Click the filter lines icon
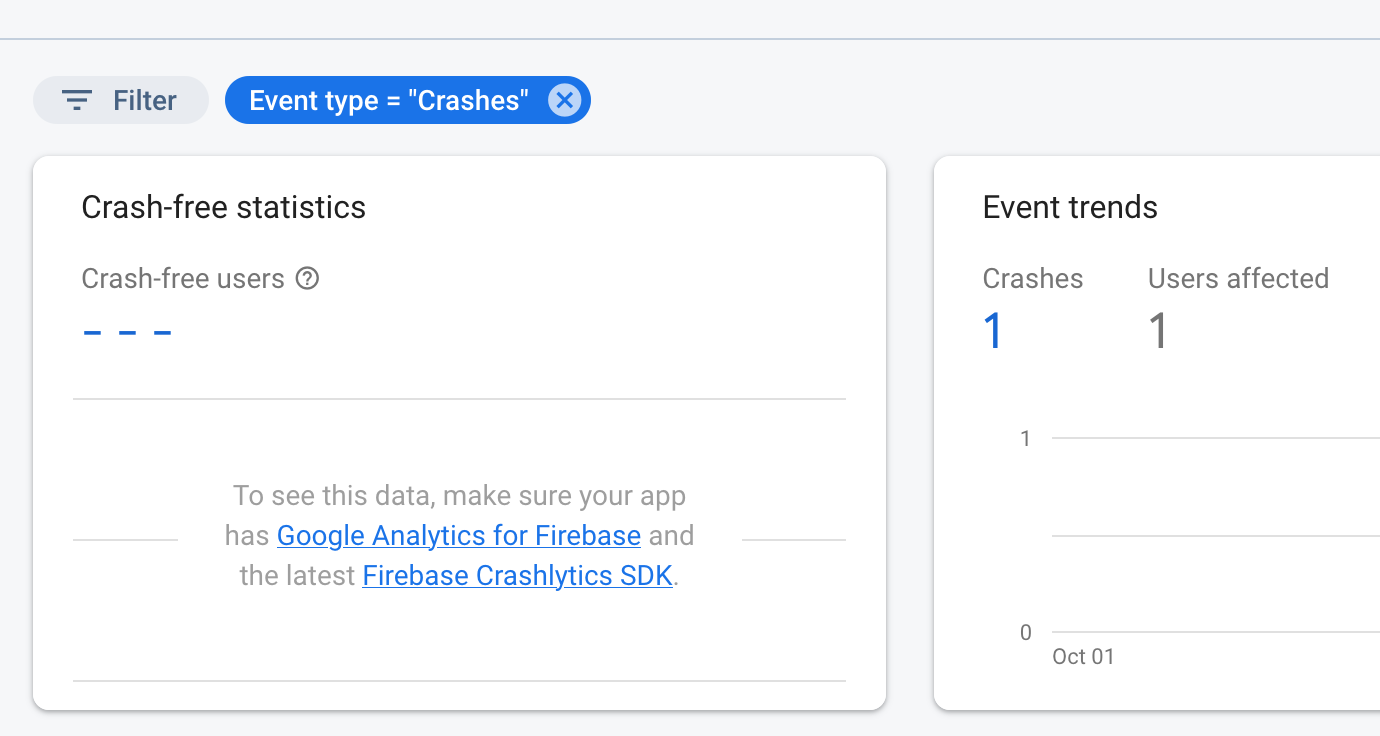1380x736 pixels. coord(77,100)
